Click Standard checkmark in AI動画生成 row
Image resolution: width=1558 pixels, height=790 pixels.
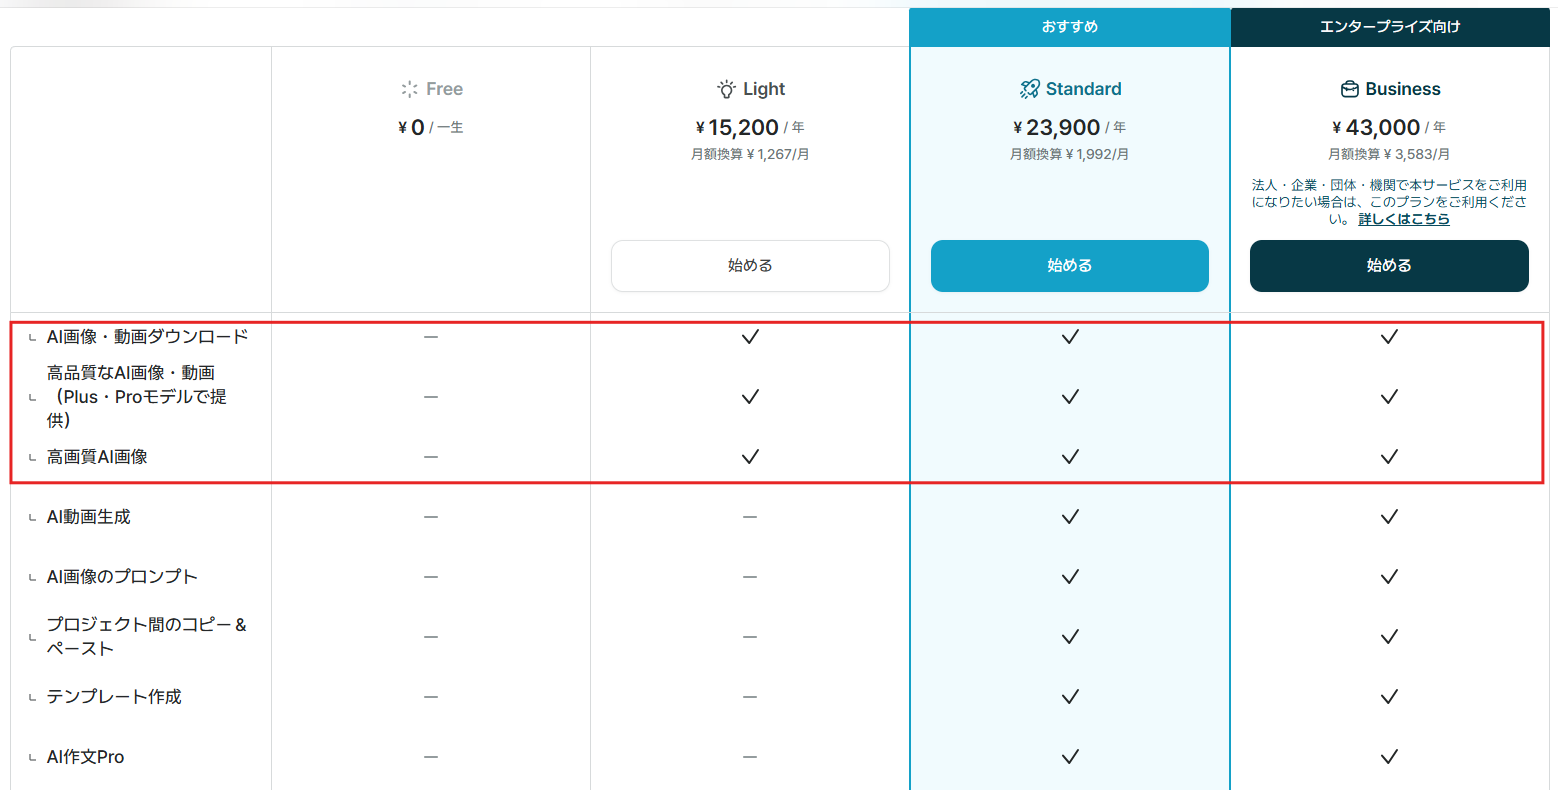(1070, 517)
